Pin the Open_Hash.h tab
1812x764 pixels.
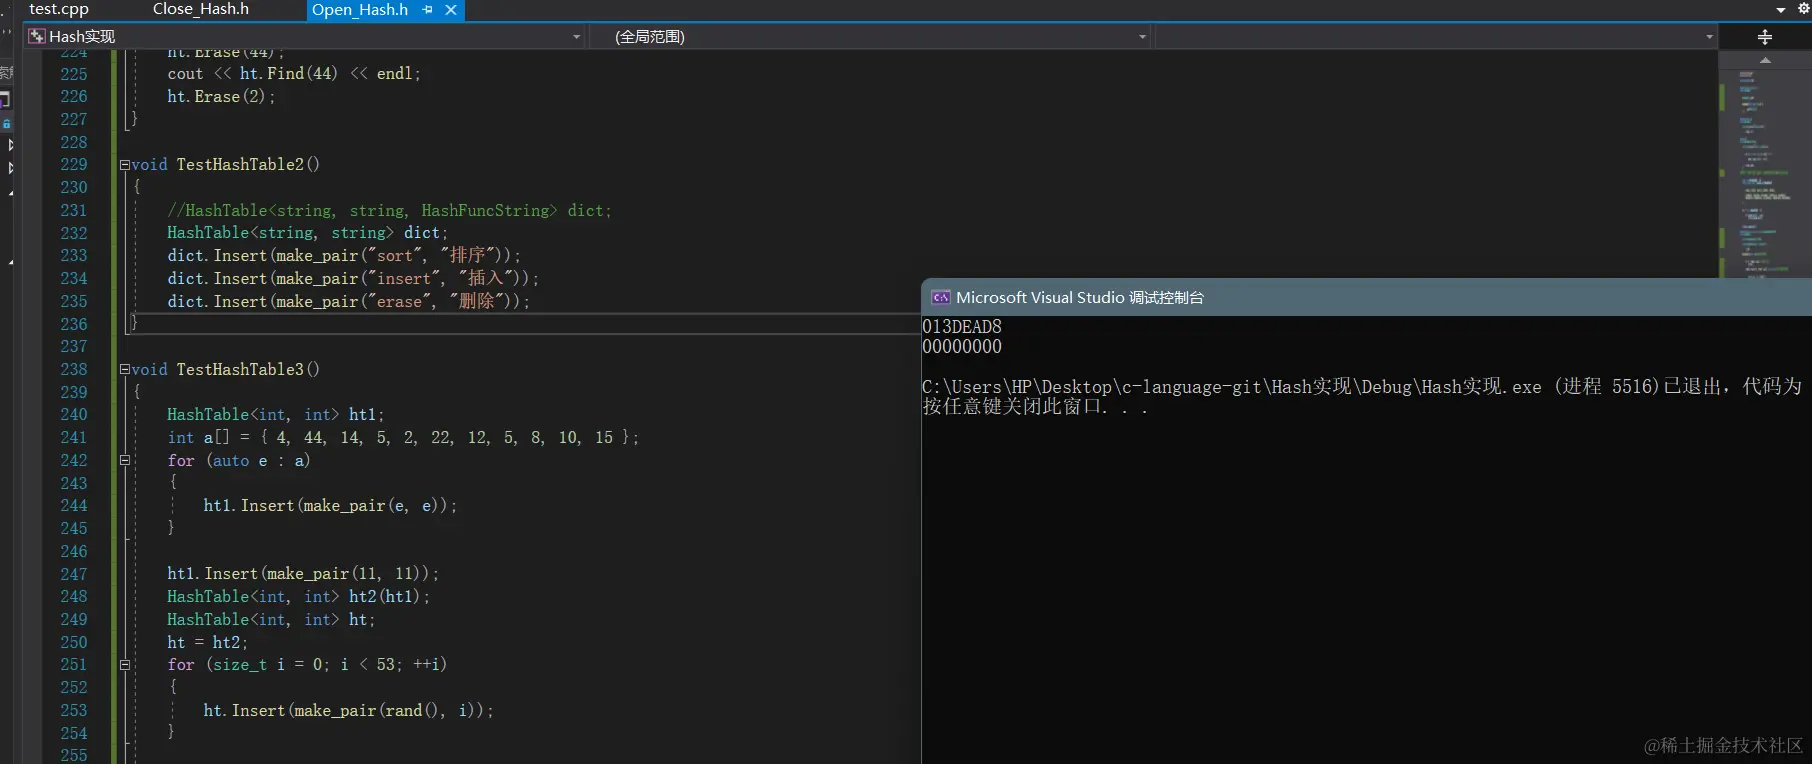point(428,10)
